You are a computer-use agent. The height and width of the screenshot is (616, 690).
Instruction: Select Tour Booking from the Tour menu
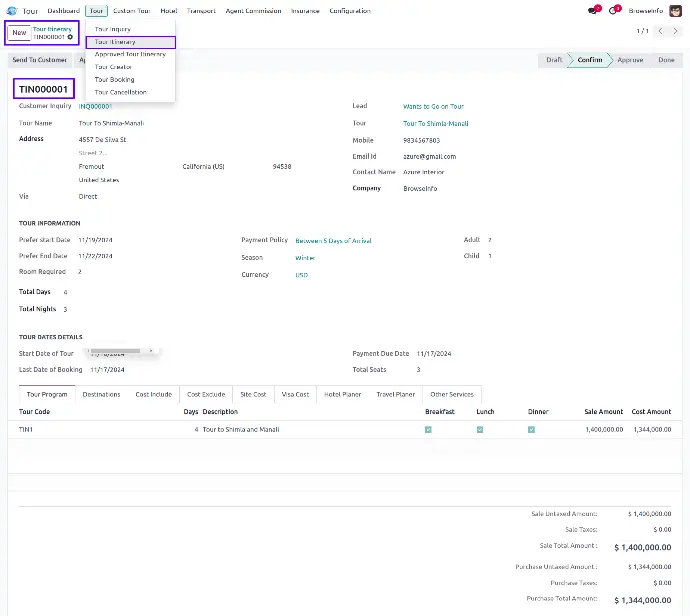pyautogui.click(x=114, y=79)
